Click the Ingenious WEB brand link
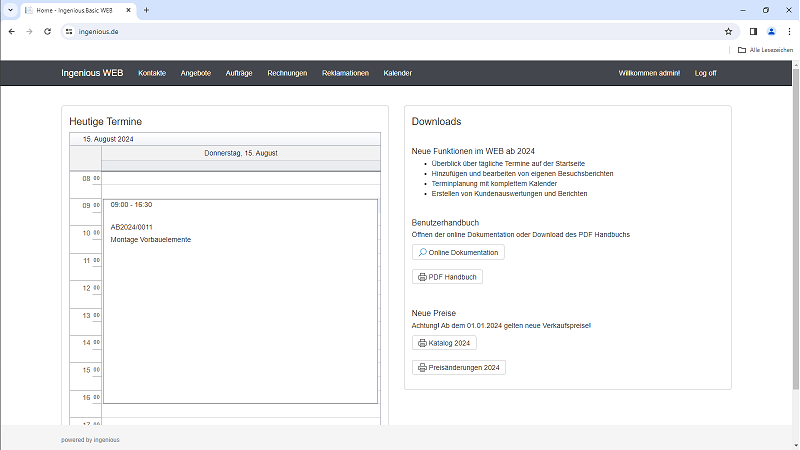 point(92,73)
